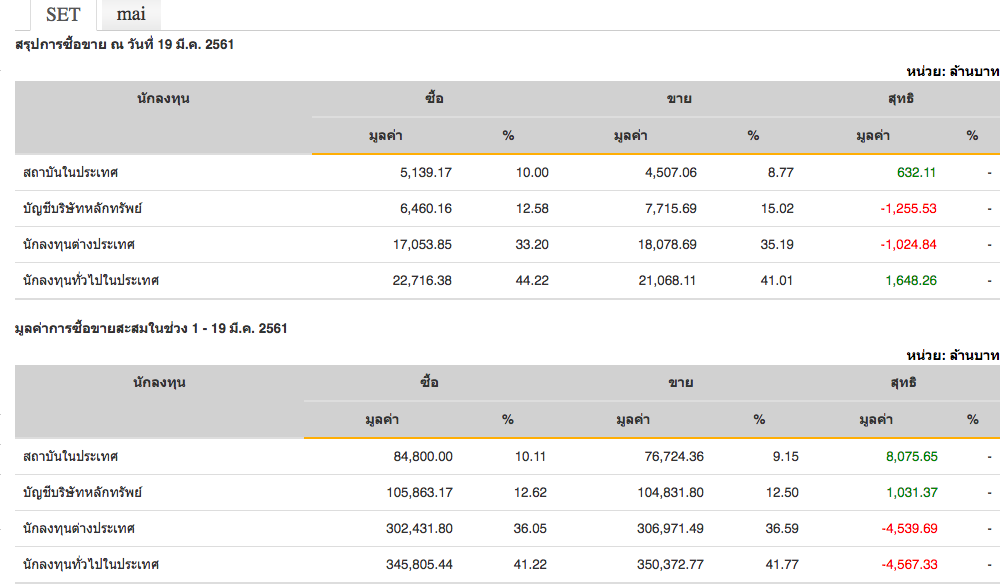This screenshot has width=1006, height=588.
Task: Click cumulative sell value 350,372.77
Action: point(669,564)
